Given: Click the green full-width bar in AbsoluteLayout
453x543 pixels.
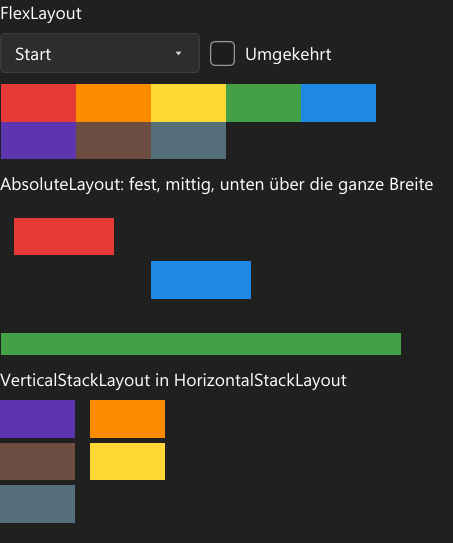Looking at the screenshot, I should pos(201,344).
